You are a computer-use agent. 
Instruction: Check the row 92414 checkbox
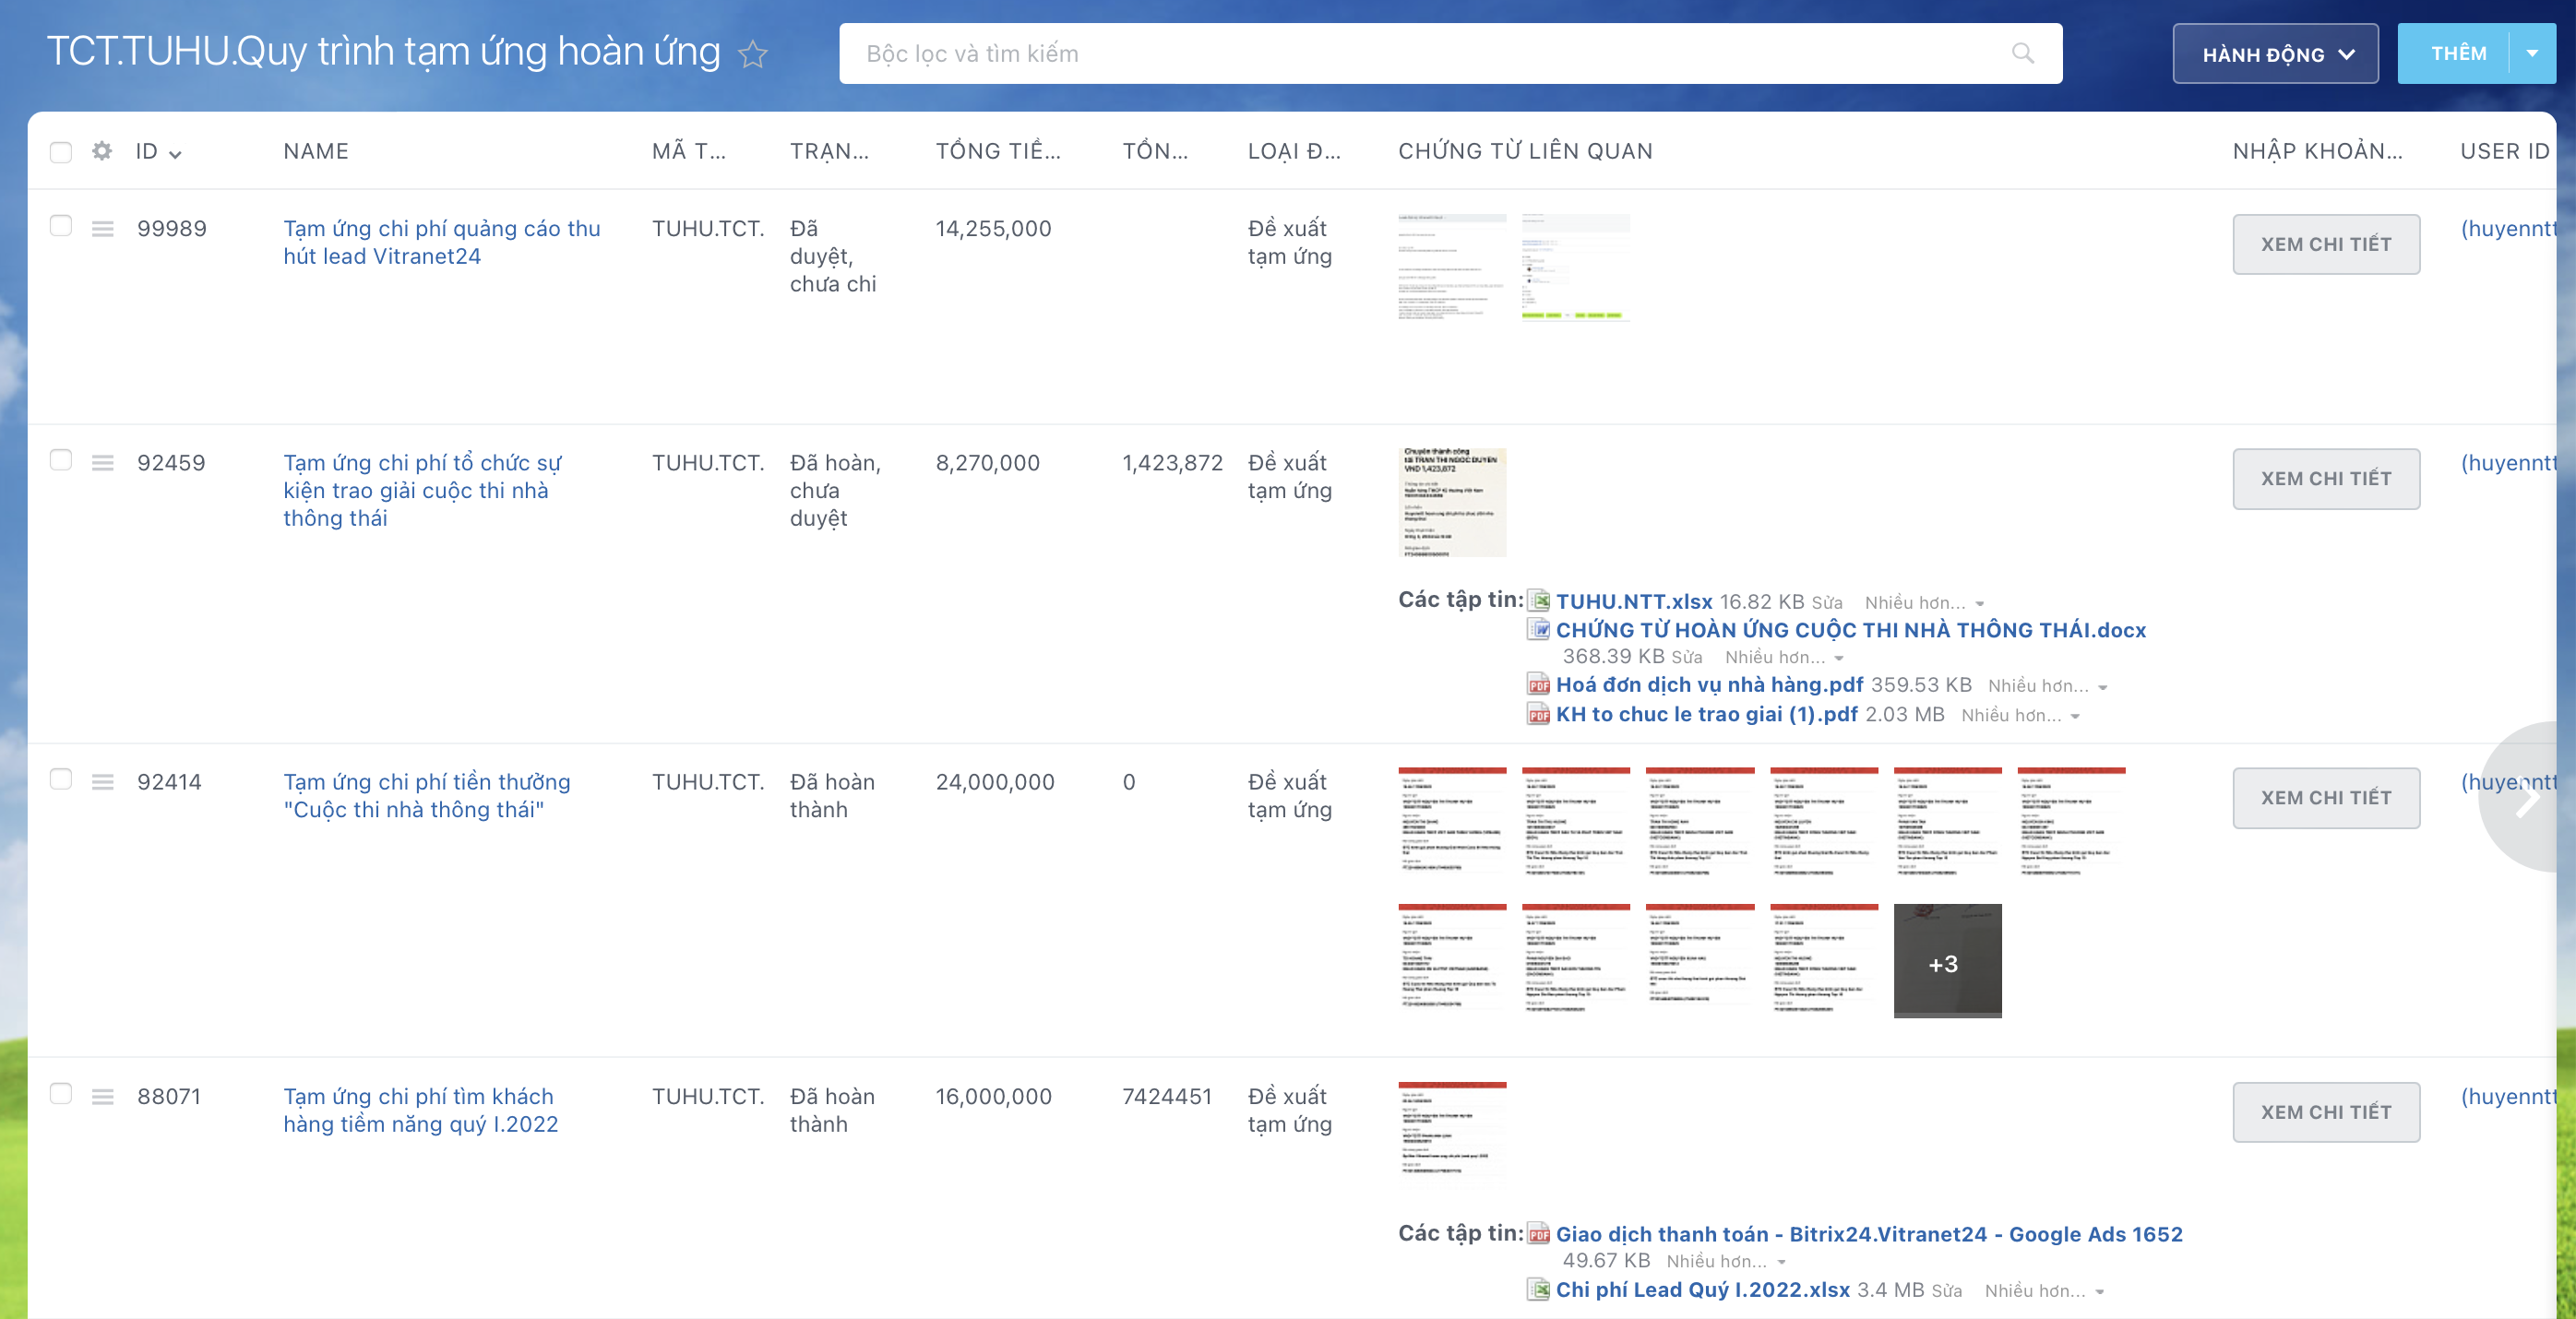[61, 779]
